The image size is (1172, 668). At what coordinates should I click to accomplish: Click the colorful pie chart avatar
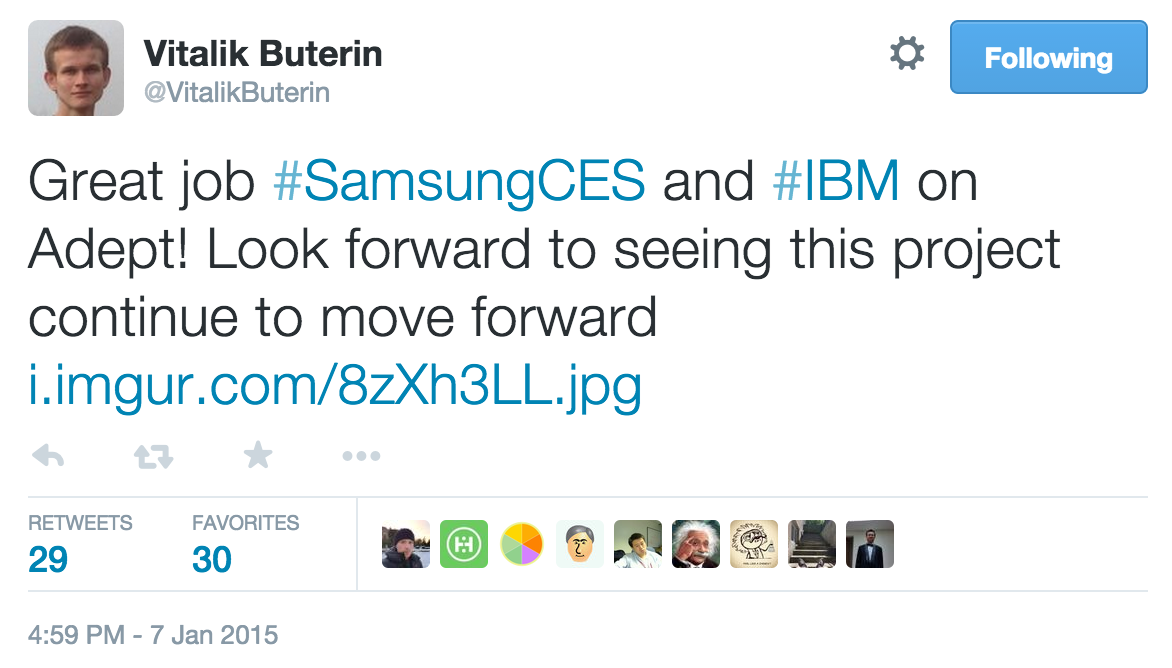coord(522,544)
